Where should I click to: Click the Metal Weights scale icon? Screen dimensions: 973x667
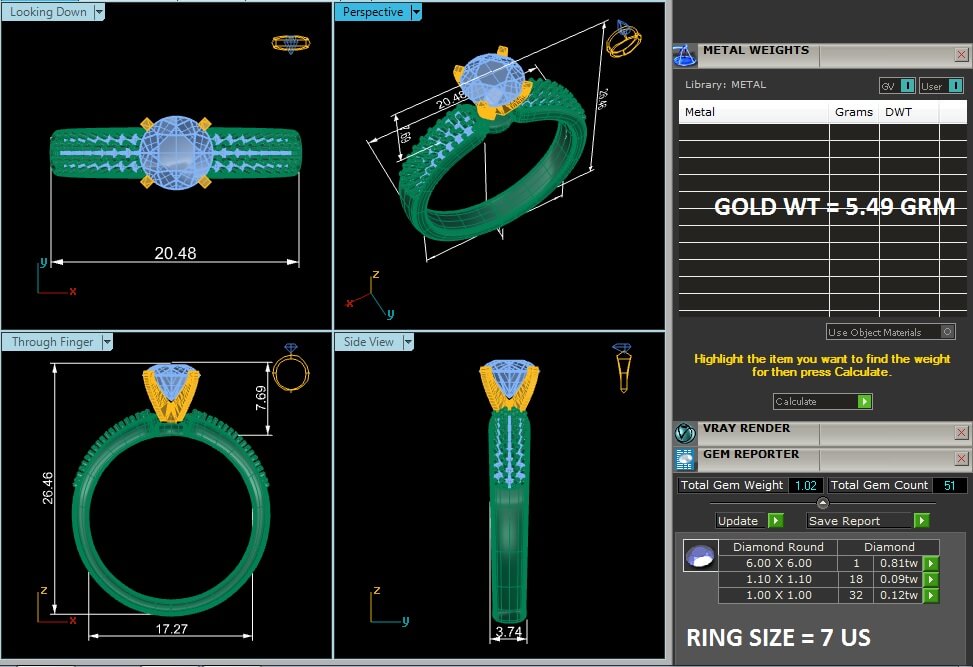pos(685,55)
